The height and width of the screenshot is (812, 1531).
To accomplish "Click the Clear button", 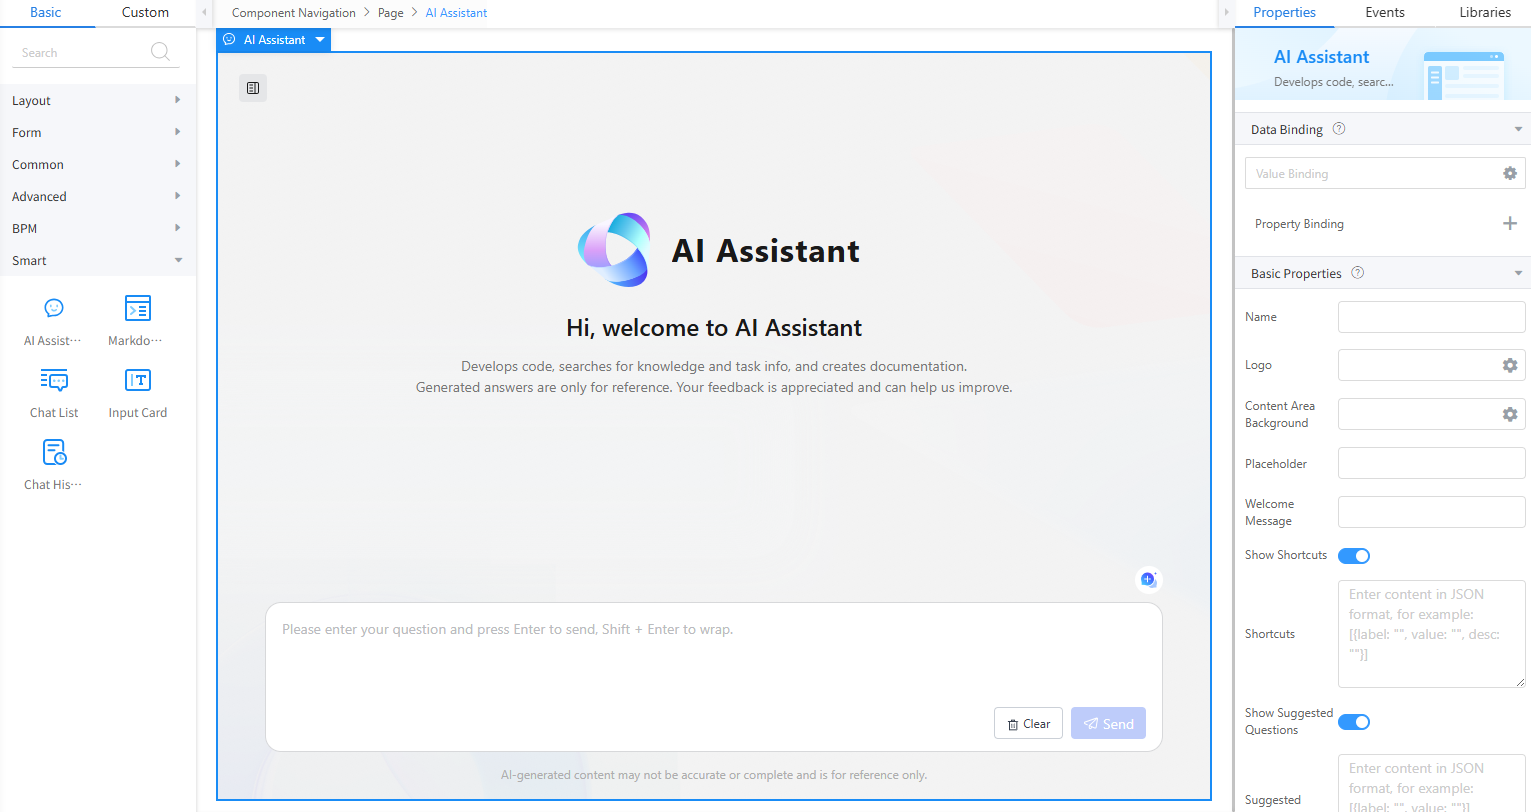I will 1028,723.
